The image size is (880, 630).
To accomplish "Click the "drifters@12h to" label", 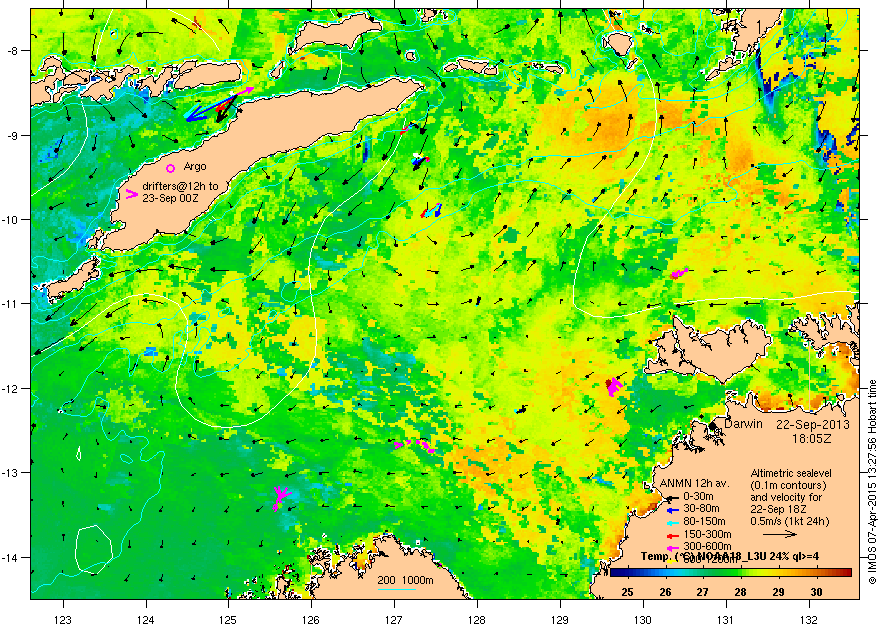I will 180,186.
